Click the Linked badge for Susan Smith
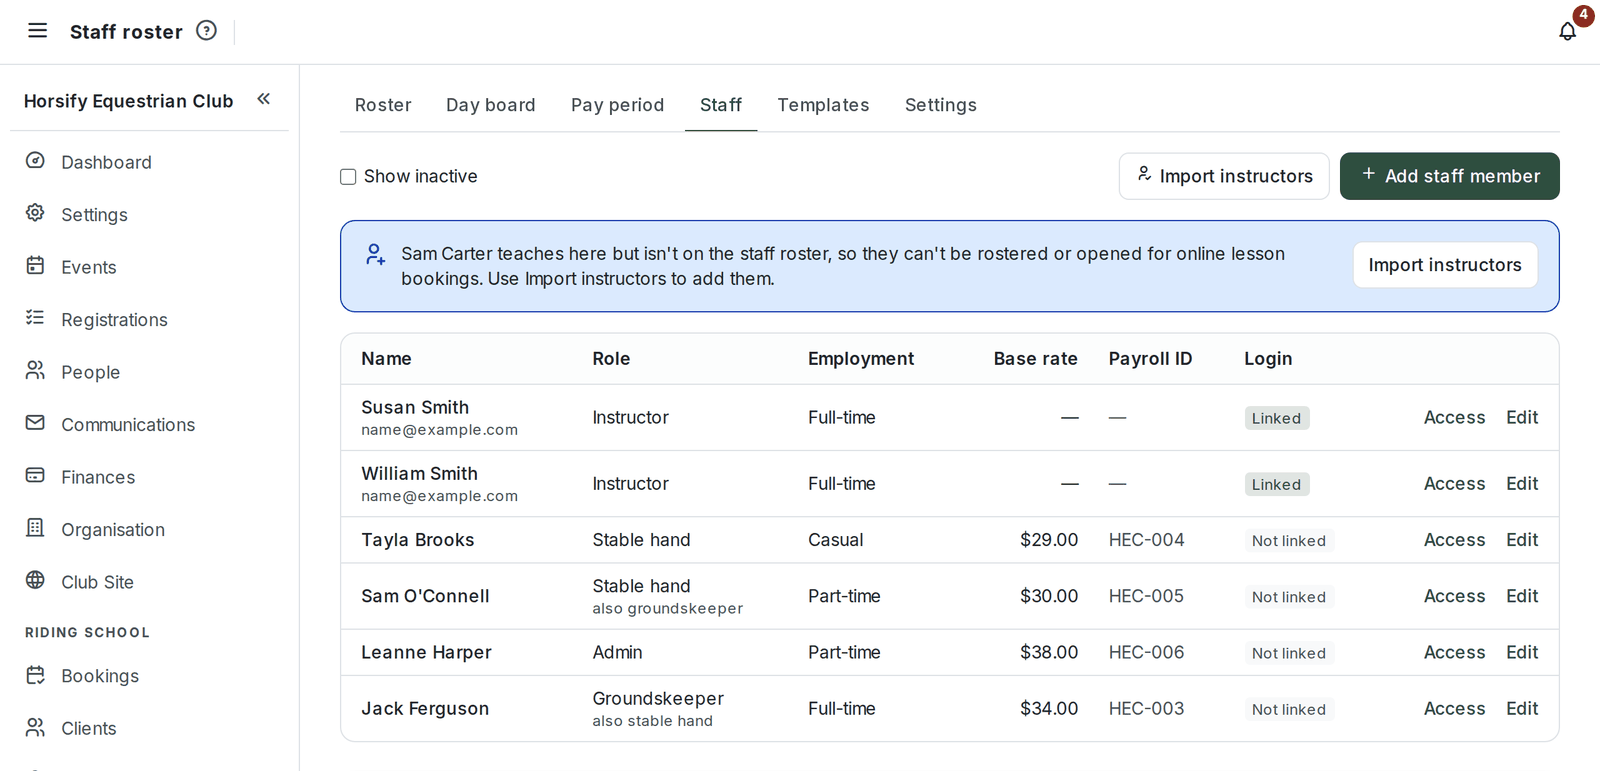The image size is (1600, 771). pyautogui.click(x=1277, y=418)
